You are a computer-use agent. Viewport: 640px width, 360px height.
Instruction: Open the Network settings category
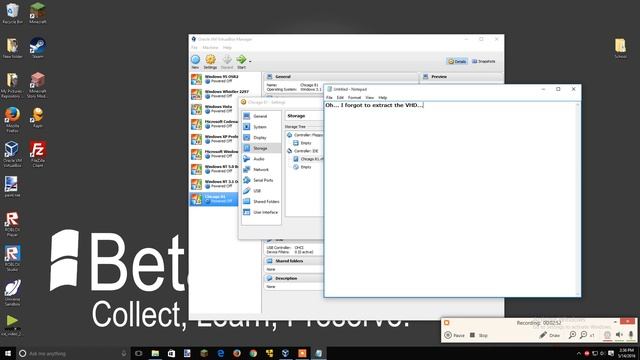pos(261,169)
